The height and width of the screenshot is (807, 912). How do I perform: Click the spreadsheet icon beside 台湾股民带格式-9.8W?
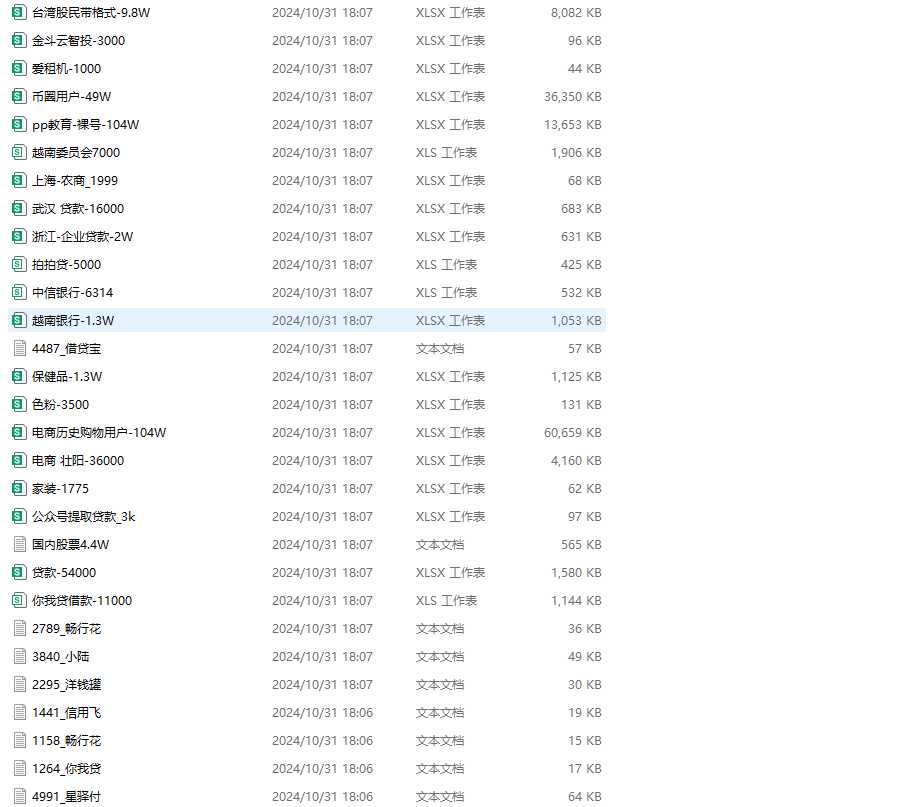(19, 12)
